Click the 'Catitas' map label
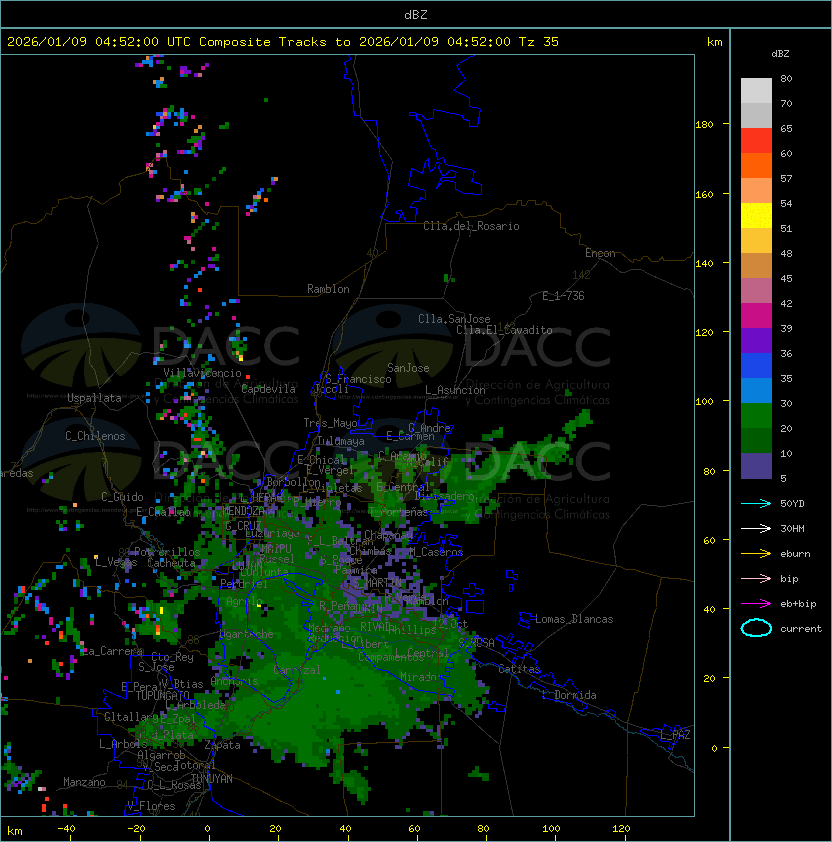Screen dimensions: 832x842 coord(519,669)
